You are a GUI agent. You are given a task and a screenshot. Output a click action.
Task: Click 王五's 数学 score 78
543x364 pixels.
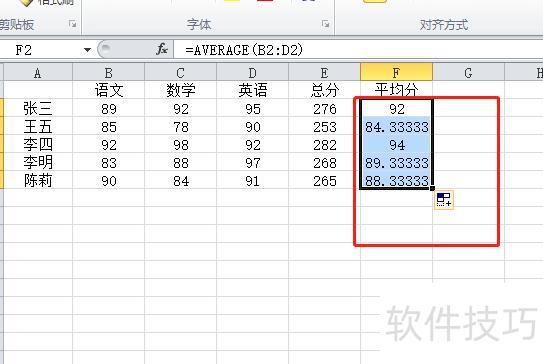pos(180,127)
